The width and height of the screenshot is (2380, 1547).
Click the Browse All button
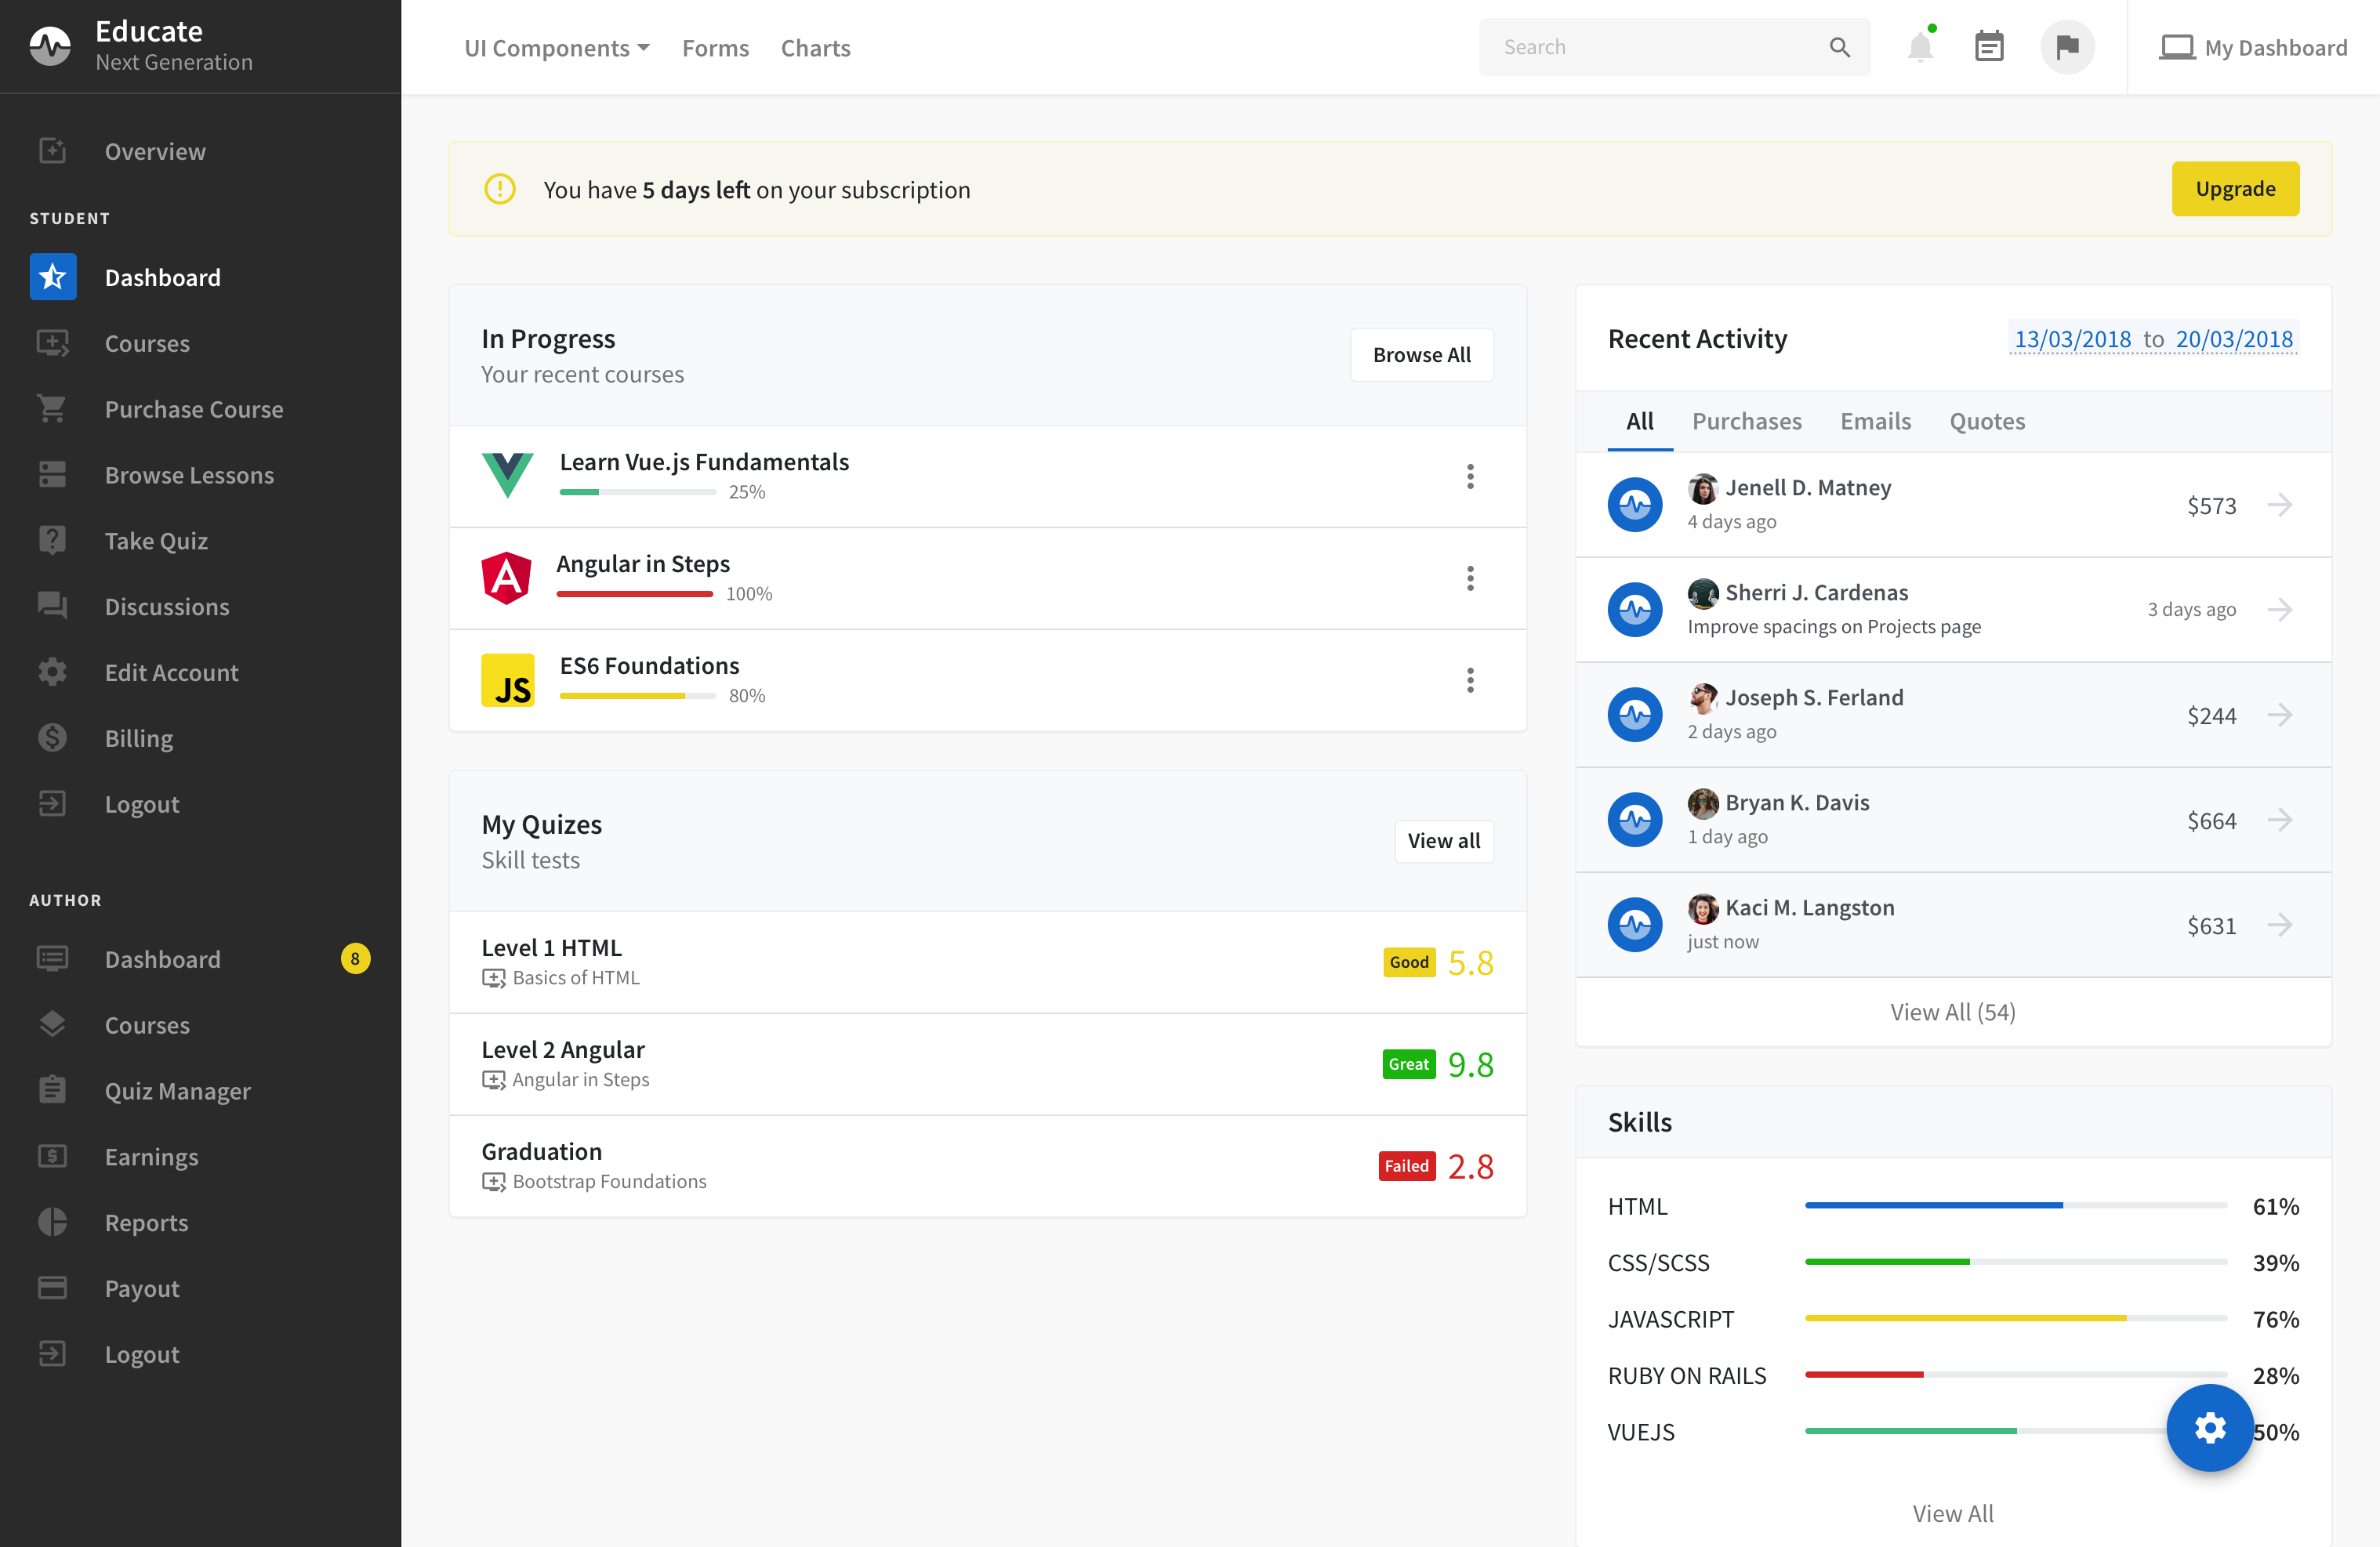point(1421,355)
